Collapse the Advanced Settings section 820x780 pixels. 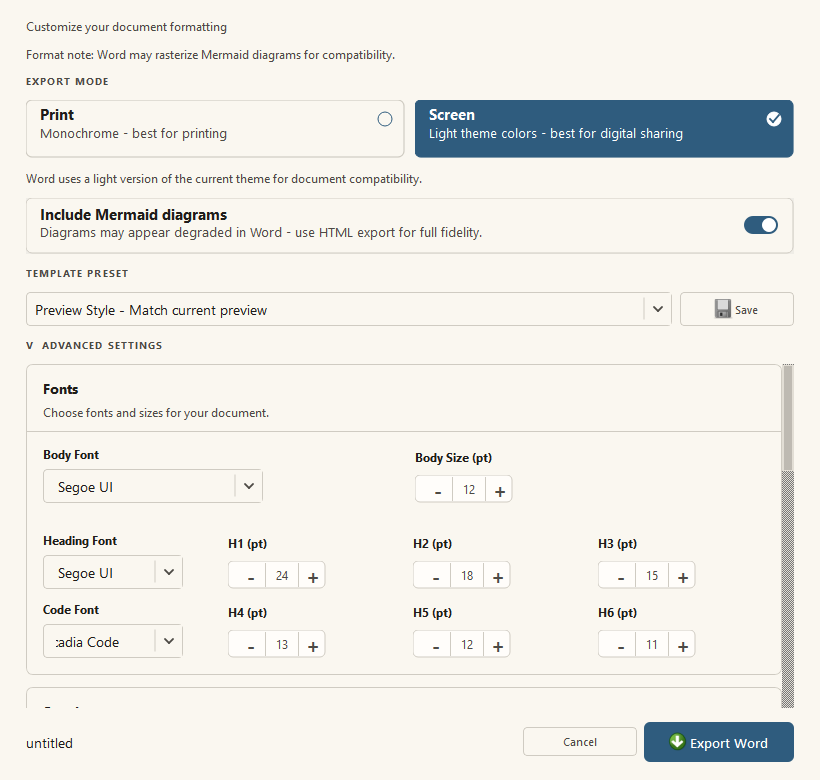point(94,346)
